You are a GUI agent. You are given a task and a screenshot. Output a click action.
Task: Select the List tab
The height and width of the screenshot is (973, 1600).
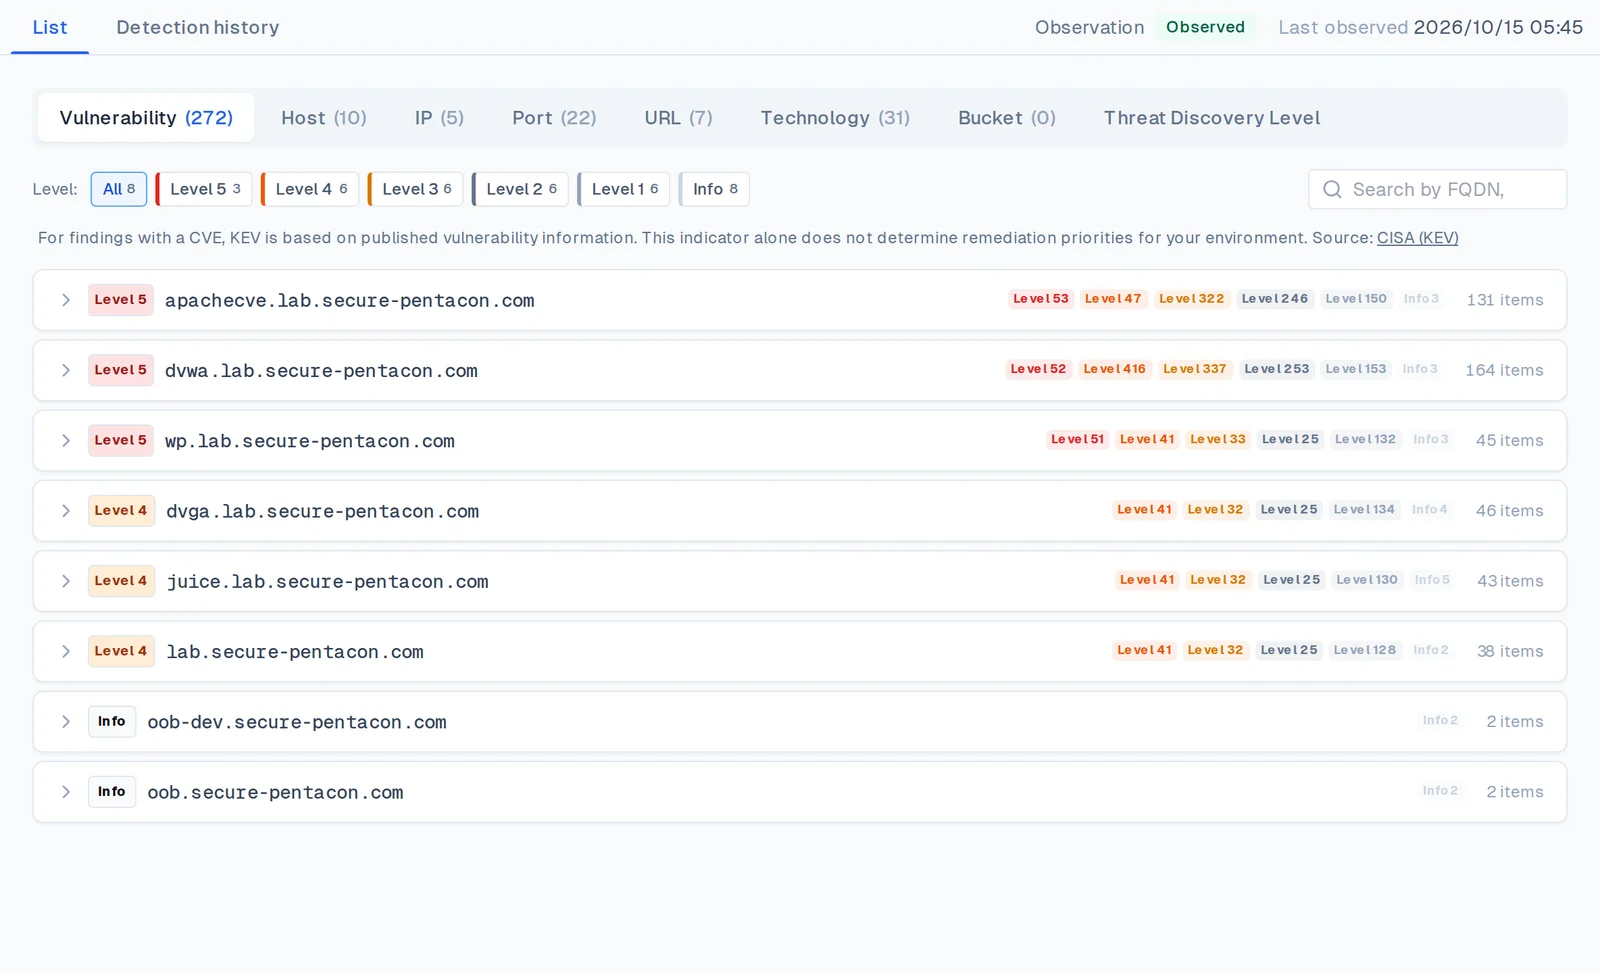click(x=50, y=27)
